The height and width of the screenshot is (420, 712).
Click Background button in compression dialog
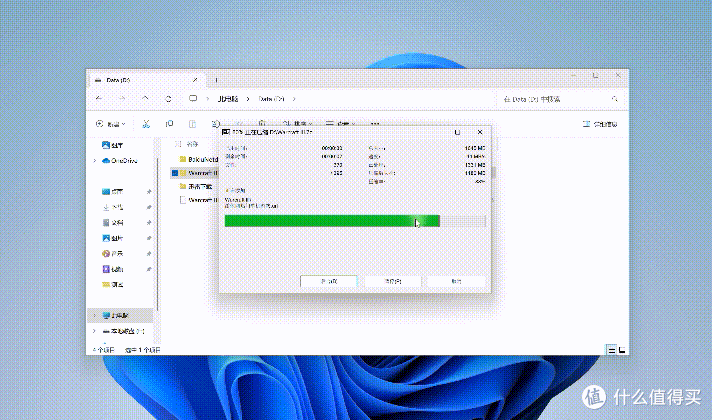pyautogui.click(x=329, y=281)
